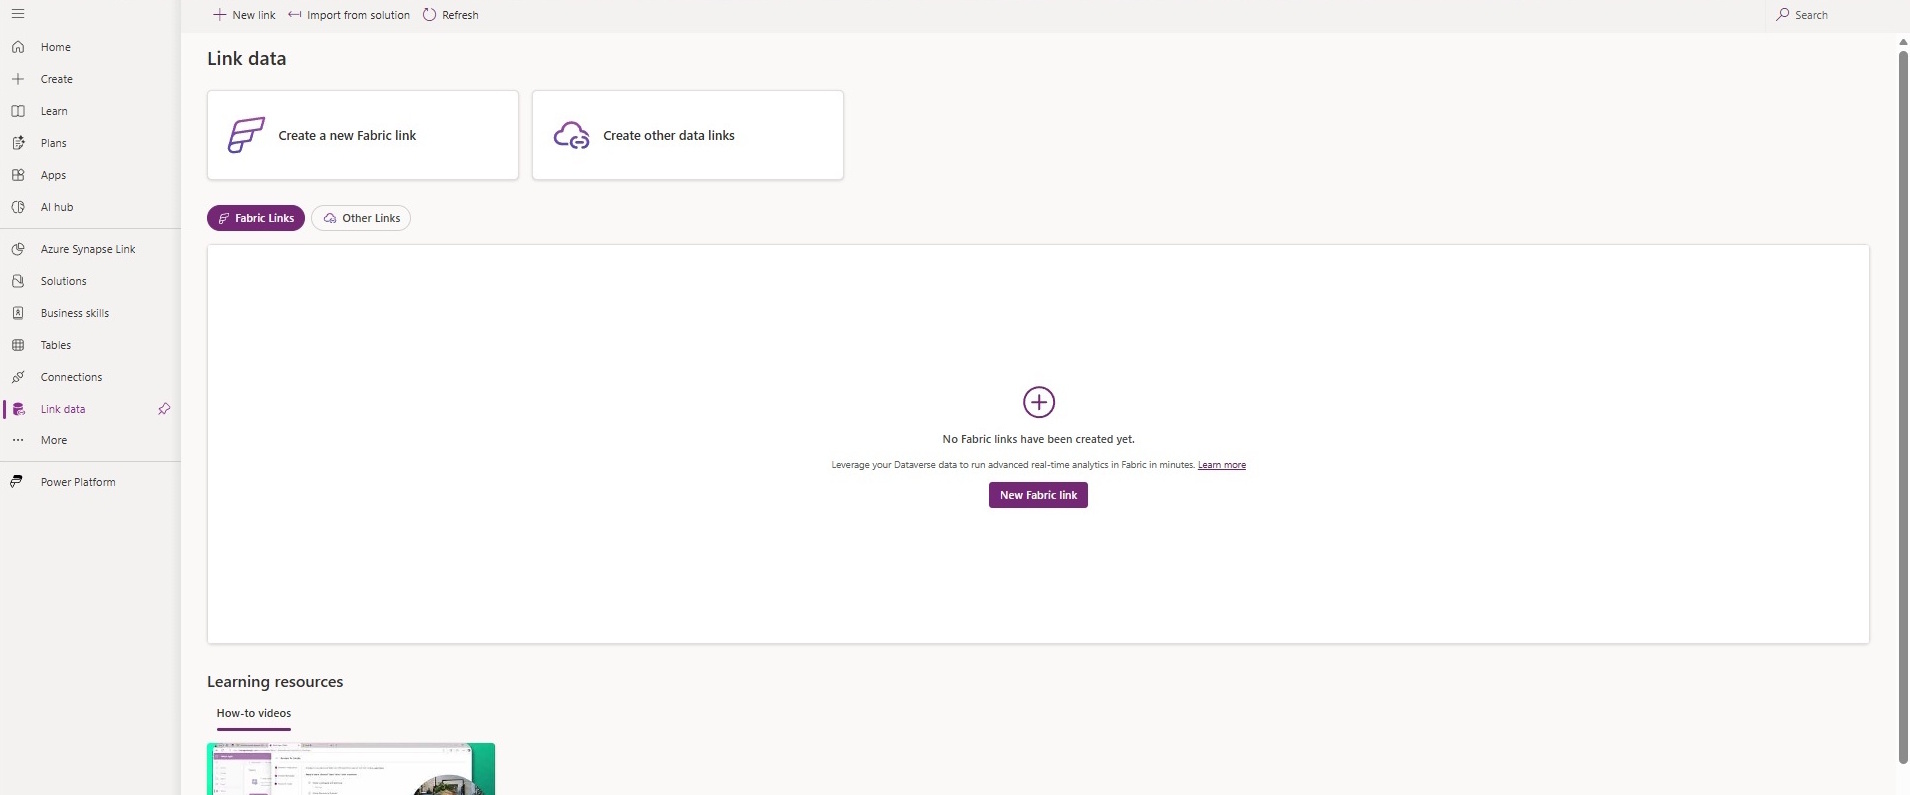The image size is (1910, 795).
Task: Select Create a new Fabric link card
Action: click(363, 135)
